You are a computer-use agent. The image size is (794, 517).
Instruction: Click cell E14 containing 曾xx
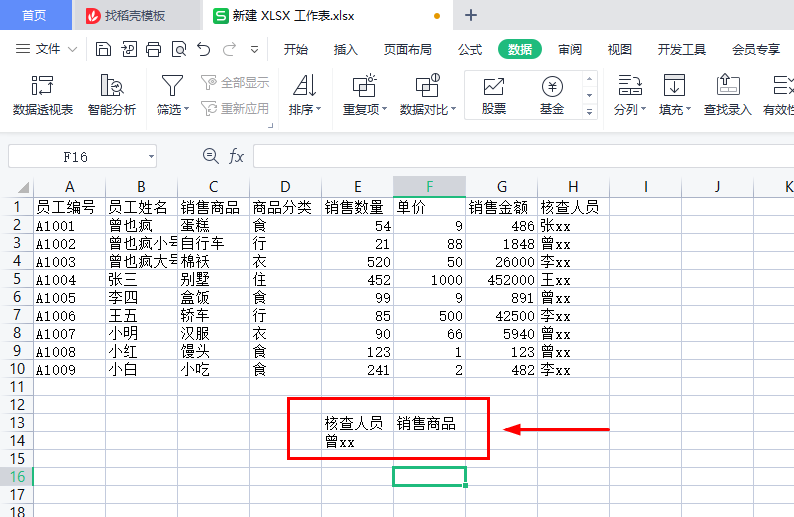(x=357, y=441)
